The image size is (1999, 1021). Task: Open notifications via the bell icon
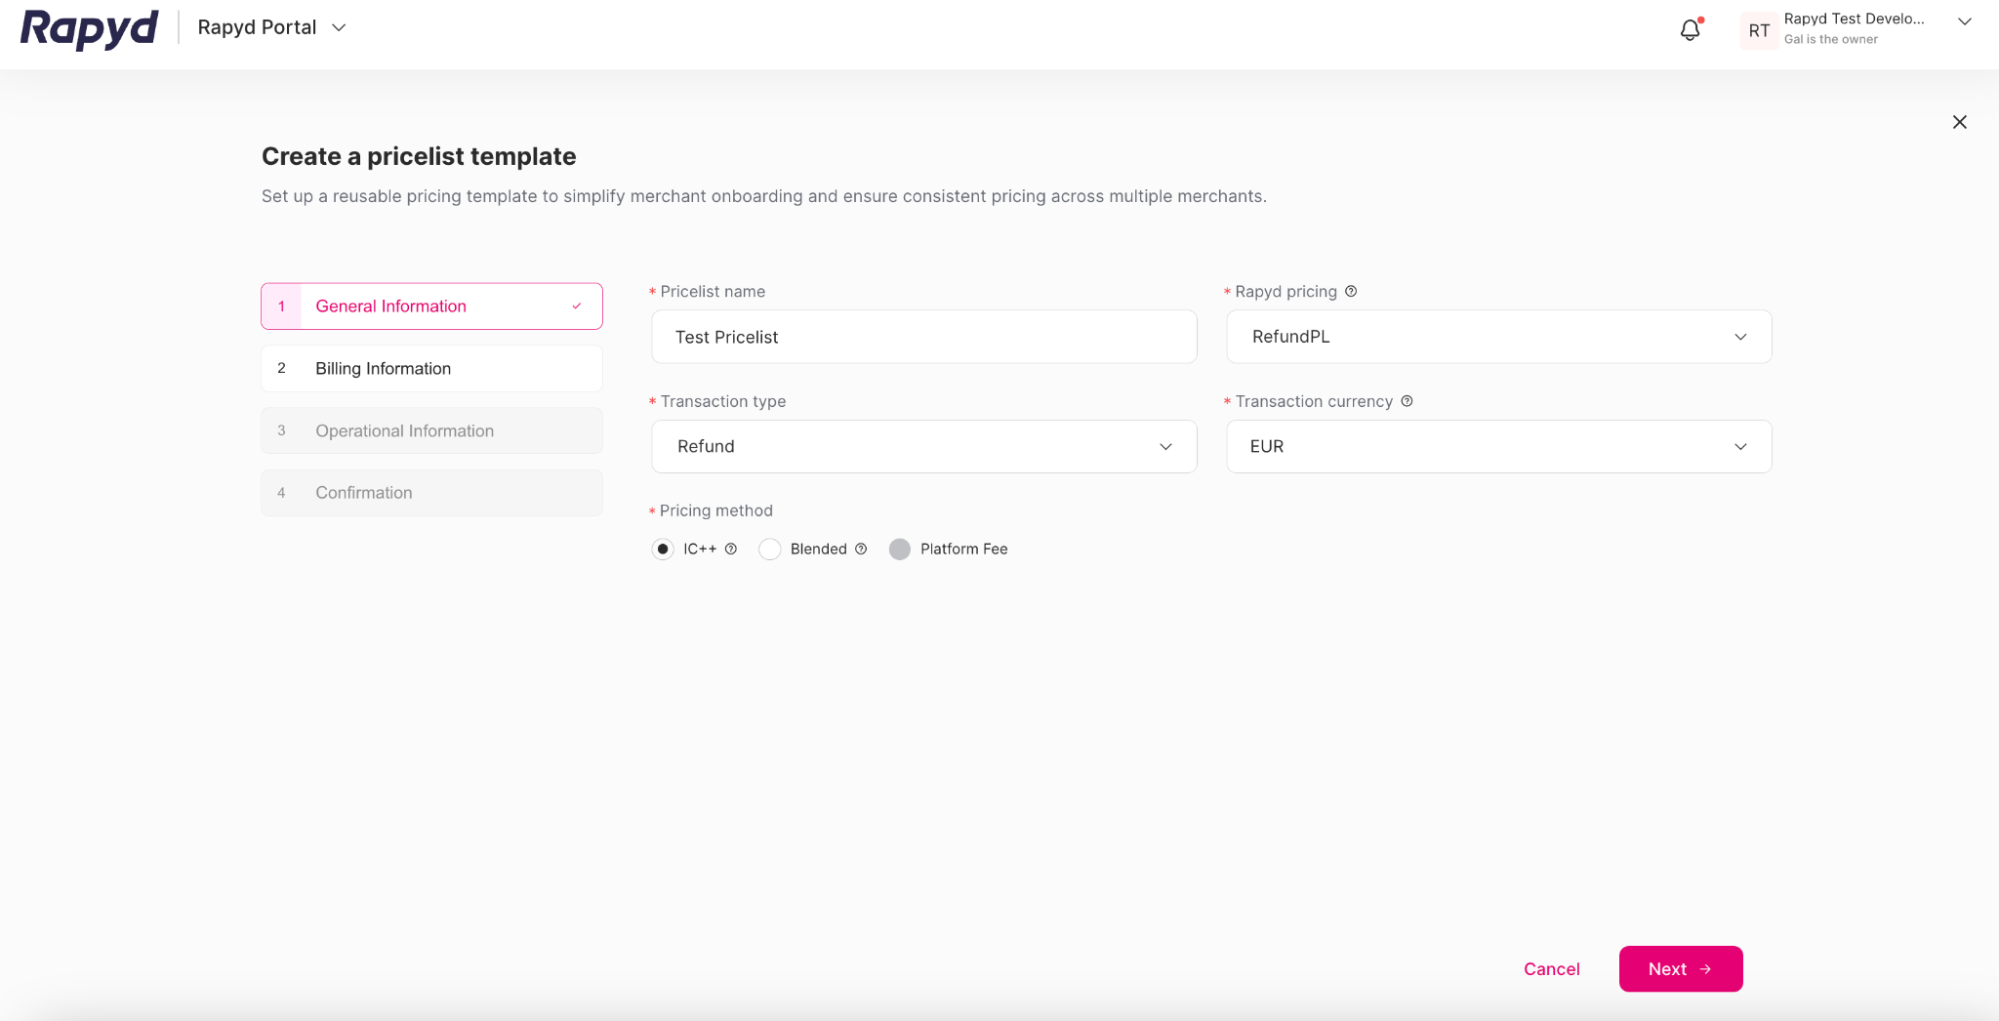[x=1689, y=30]
